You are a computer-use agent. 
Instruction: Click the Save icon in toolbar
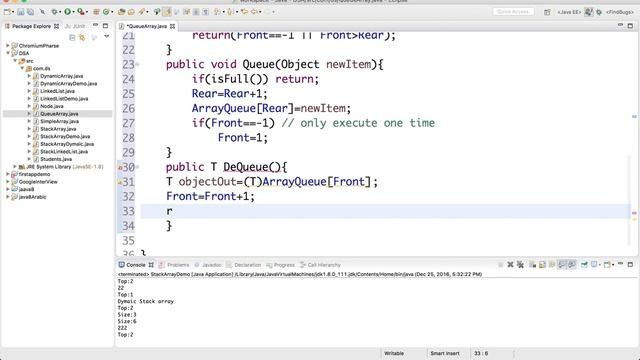[x=21, y=12]
